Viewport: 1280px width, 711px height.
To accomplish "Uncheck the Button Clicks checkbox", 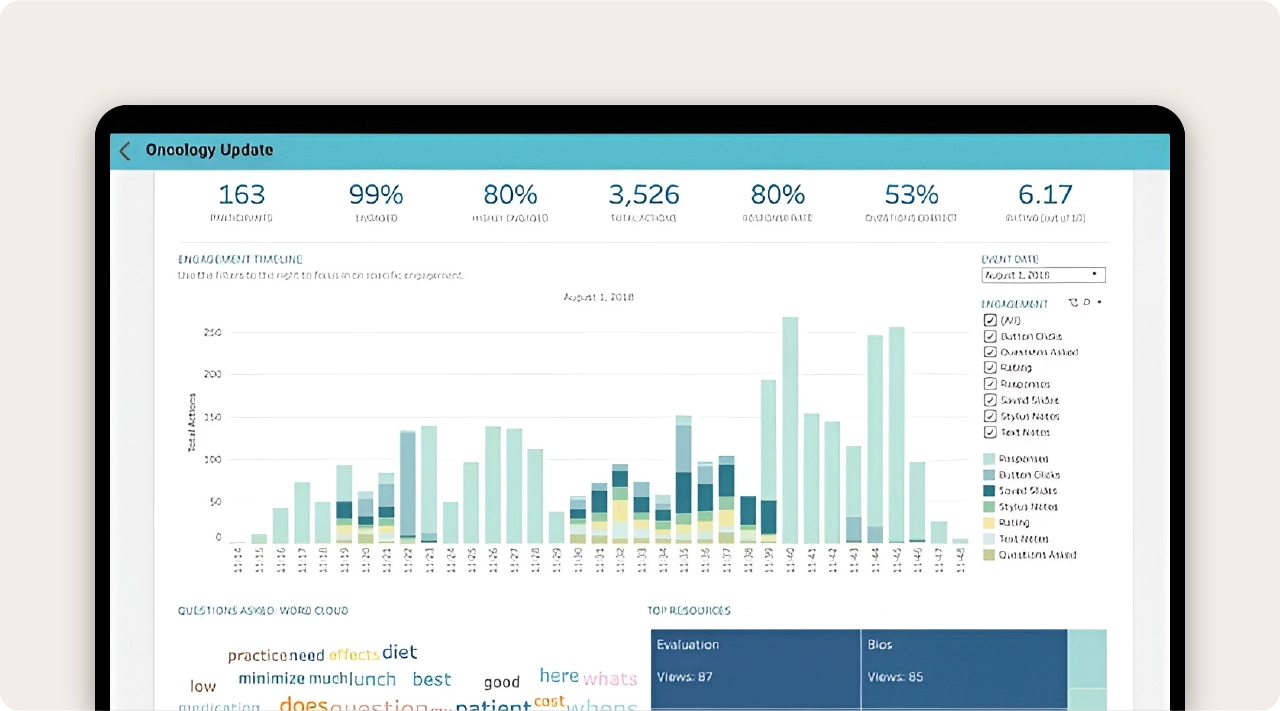I will [x=989, y=336].
